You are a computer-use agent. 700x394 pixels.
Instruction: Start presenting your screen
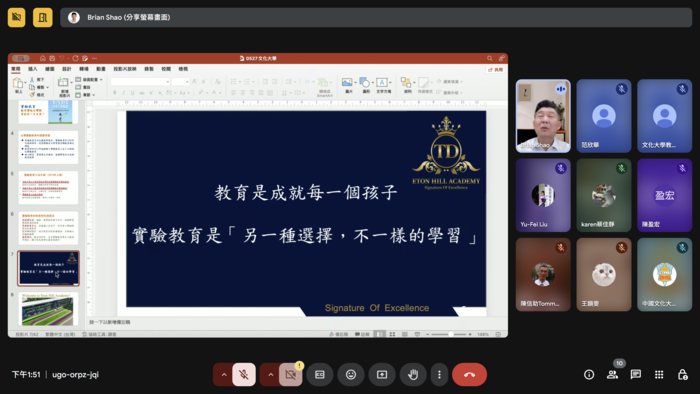382,374
